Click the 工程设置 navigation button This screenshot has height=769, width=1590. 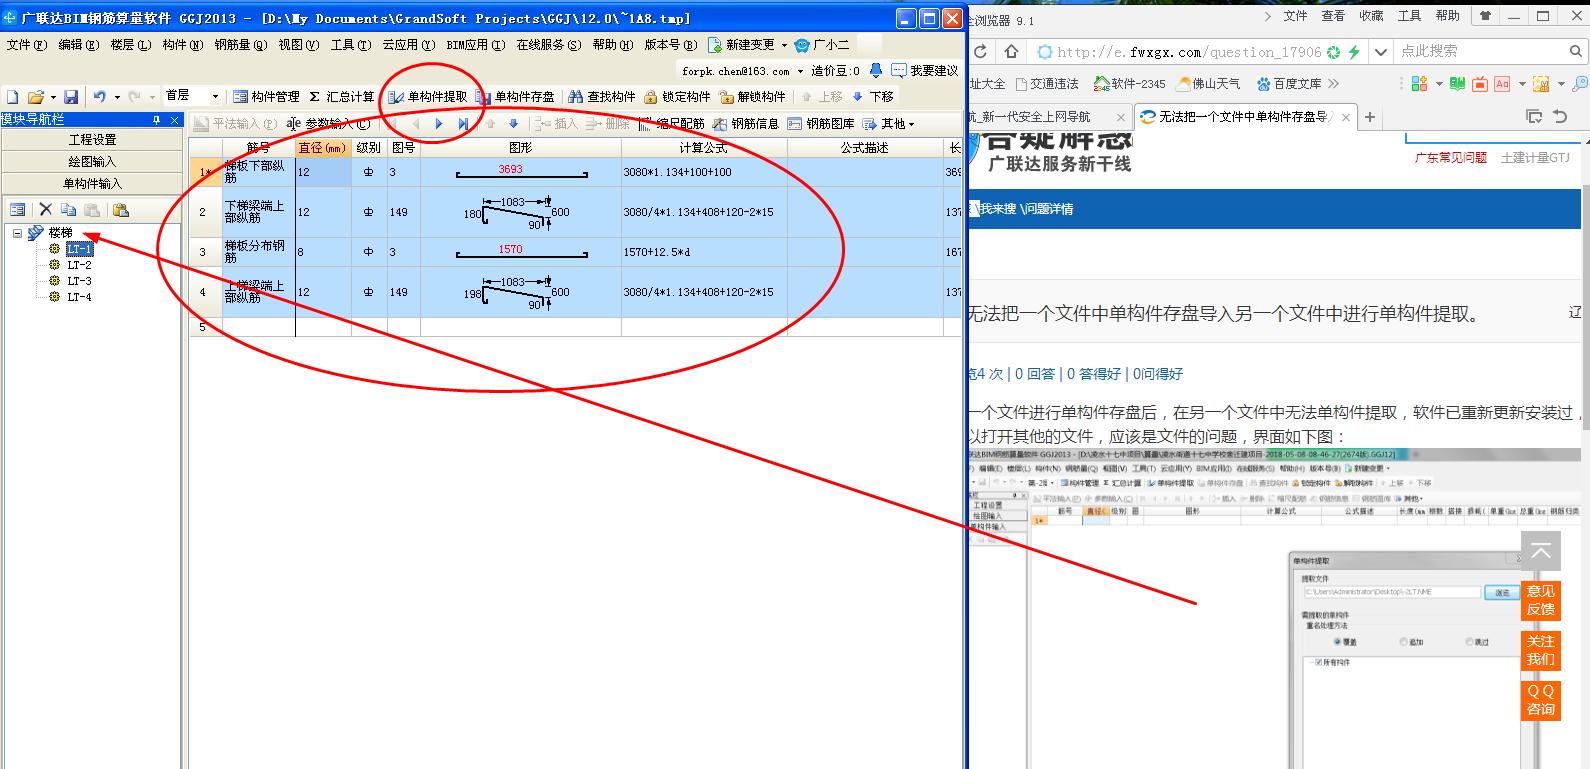(92, 140)
